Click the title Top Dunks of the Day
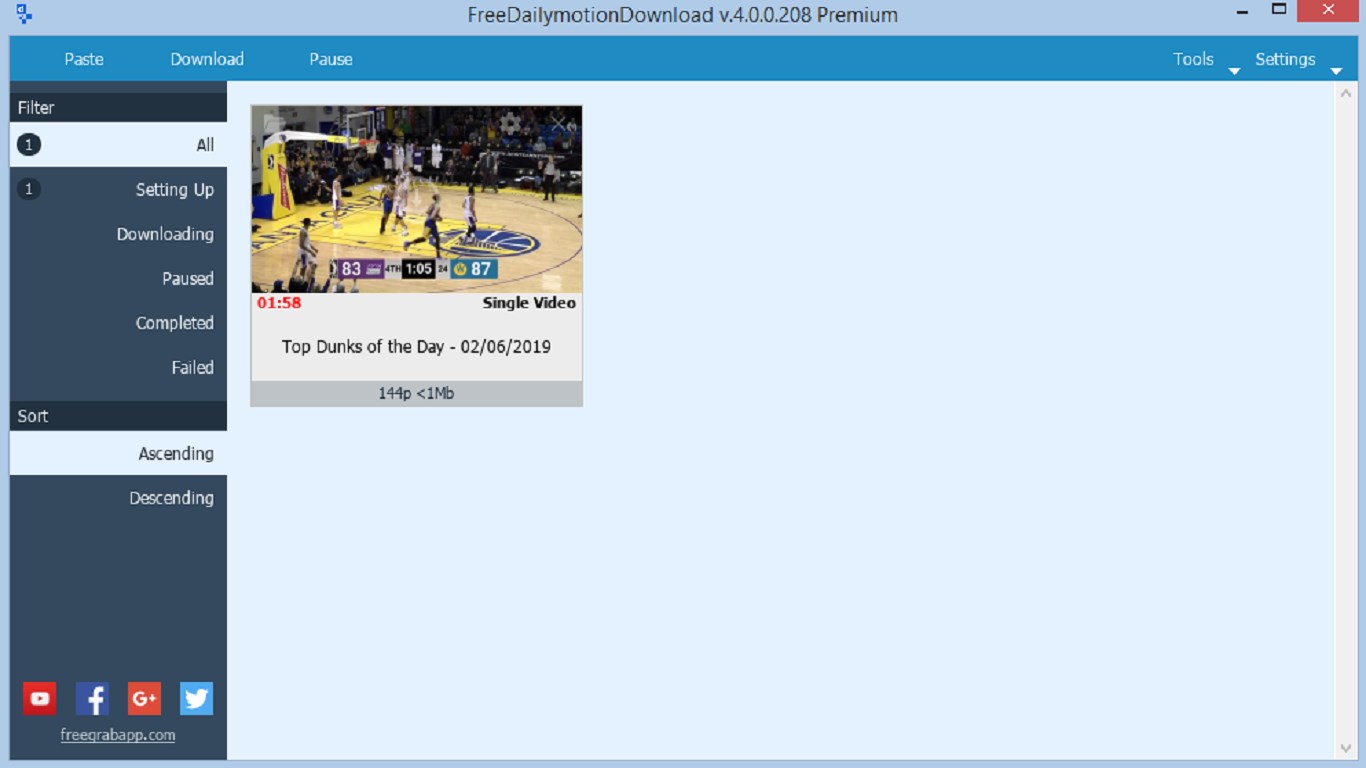Screen dimensions: 1366x768 click(x=416, y=347)
